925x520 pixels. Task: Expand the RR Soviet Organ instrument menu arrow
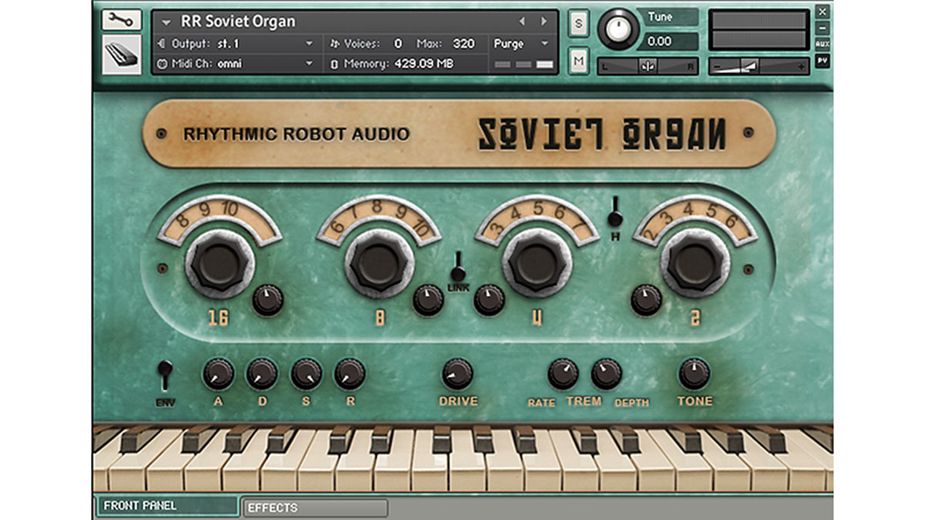[167, 22]
